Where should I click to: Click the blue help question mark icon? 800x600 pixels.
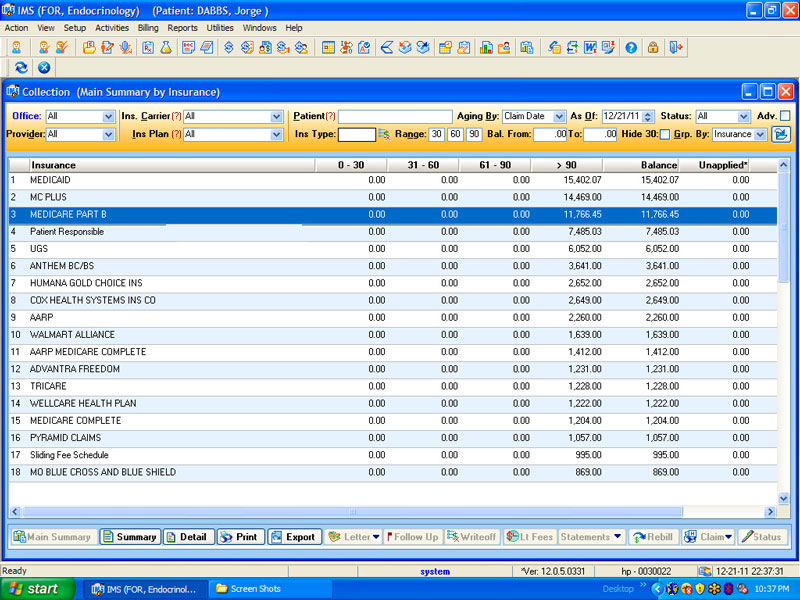631,47
